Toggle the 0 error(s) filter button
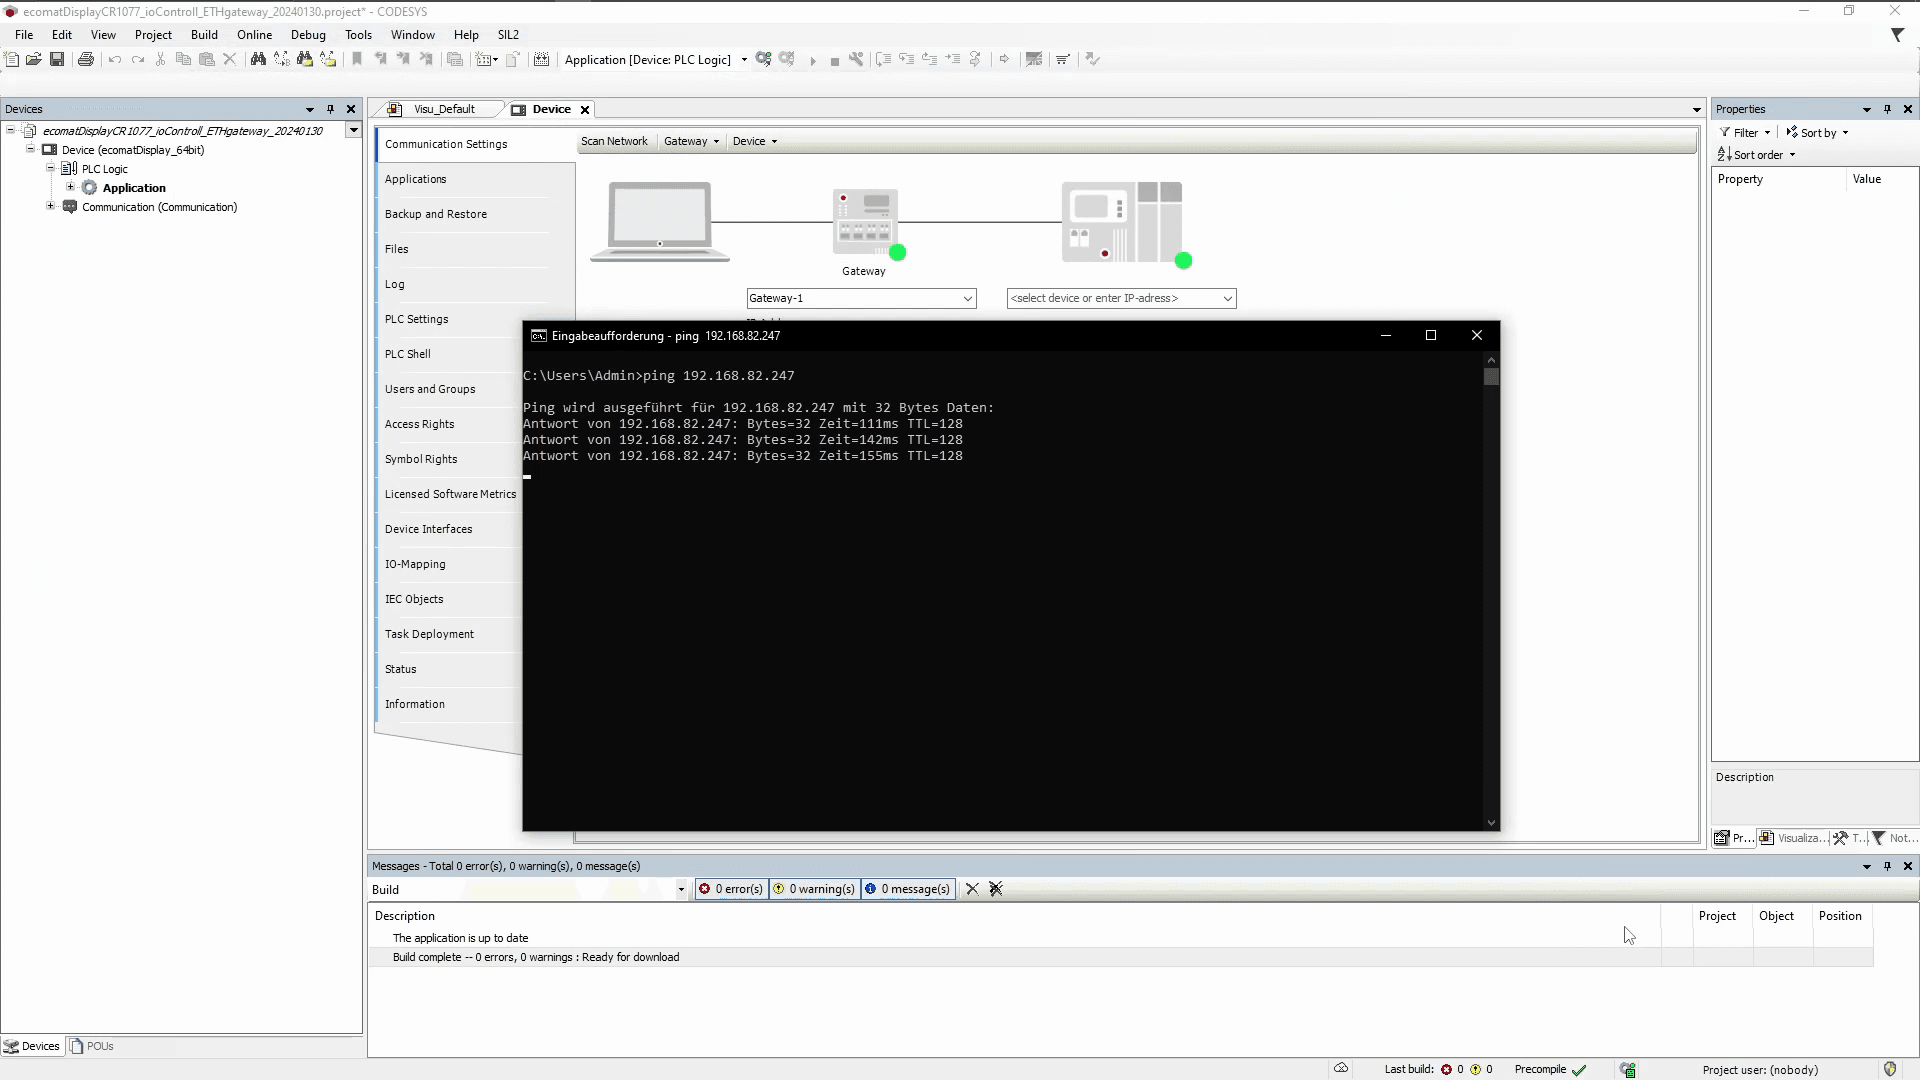The height and width of the screenshot is (1080, 1920). pos(731,889)
